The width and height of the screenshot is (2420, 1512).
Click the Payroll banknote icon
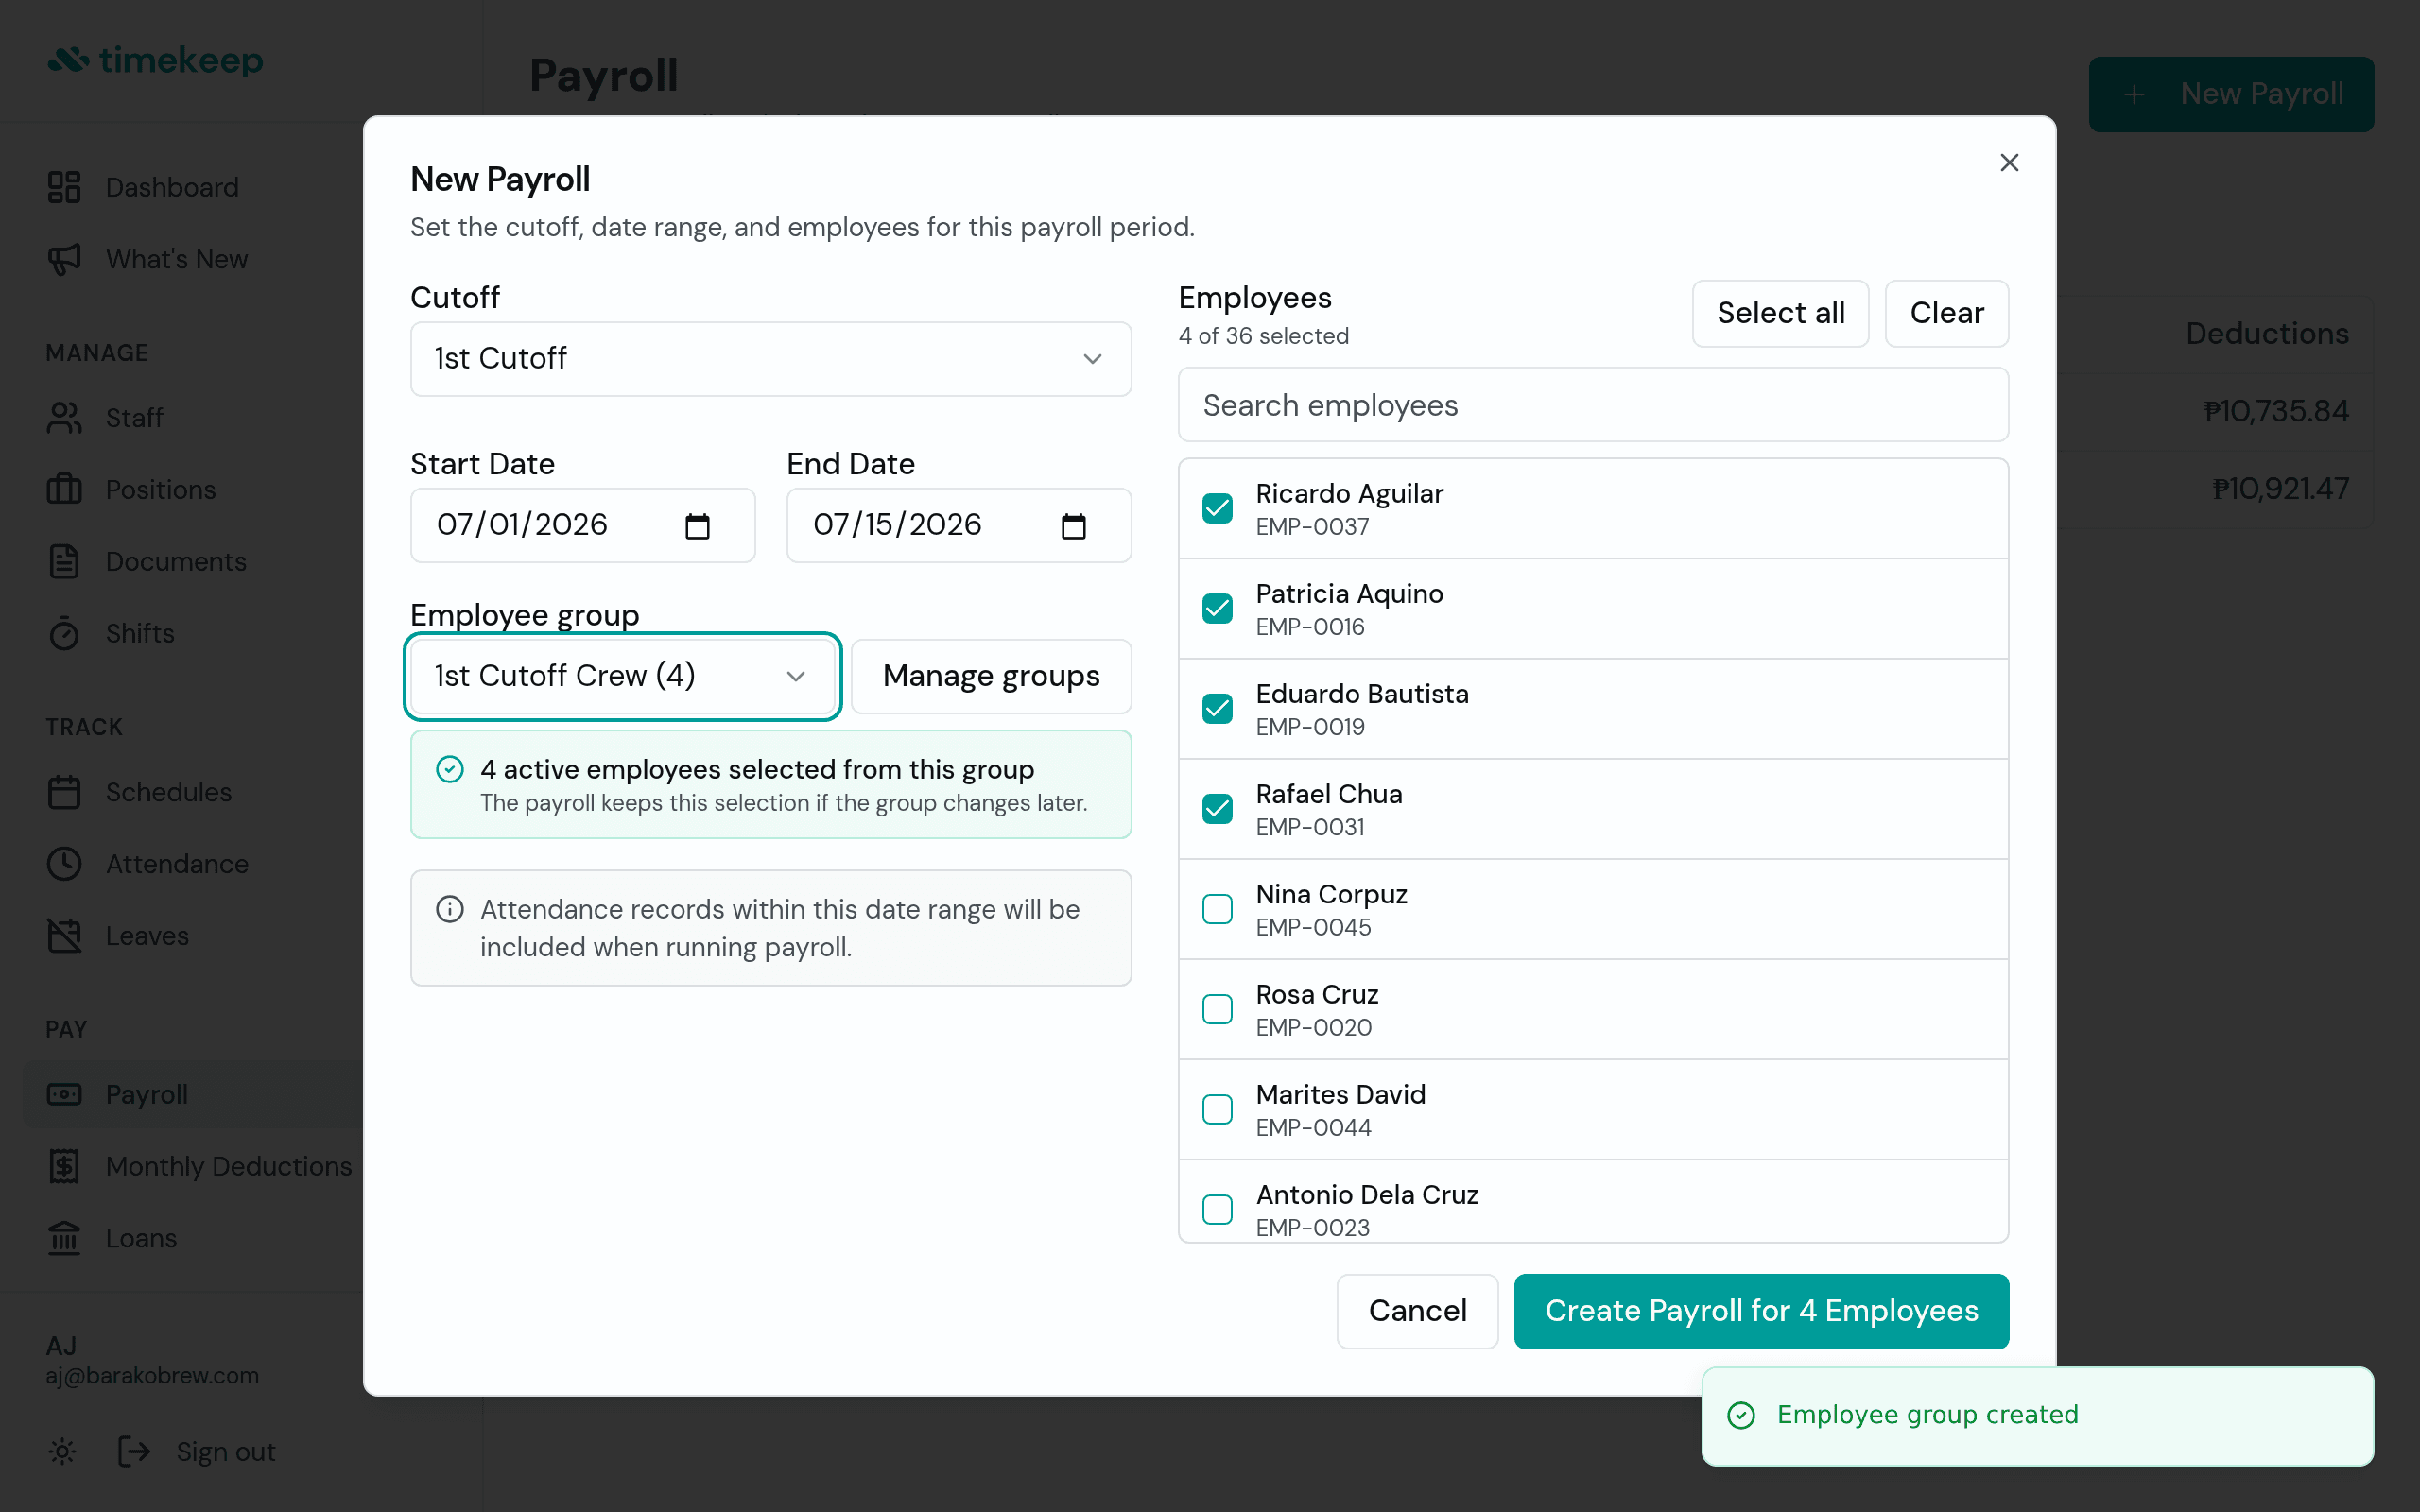tap(64, 1094)
